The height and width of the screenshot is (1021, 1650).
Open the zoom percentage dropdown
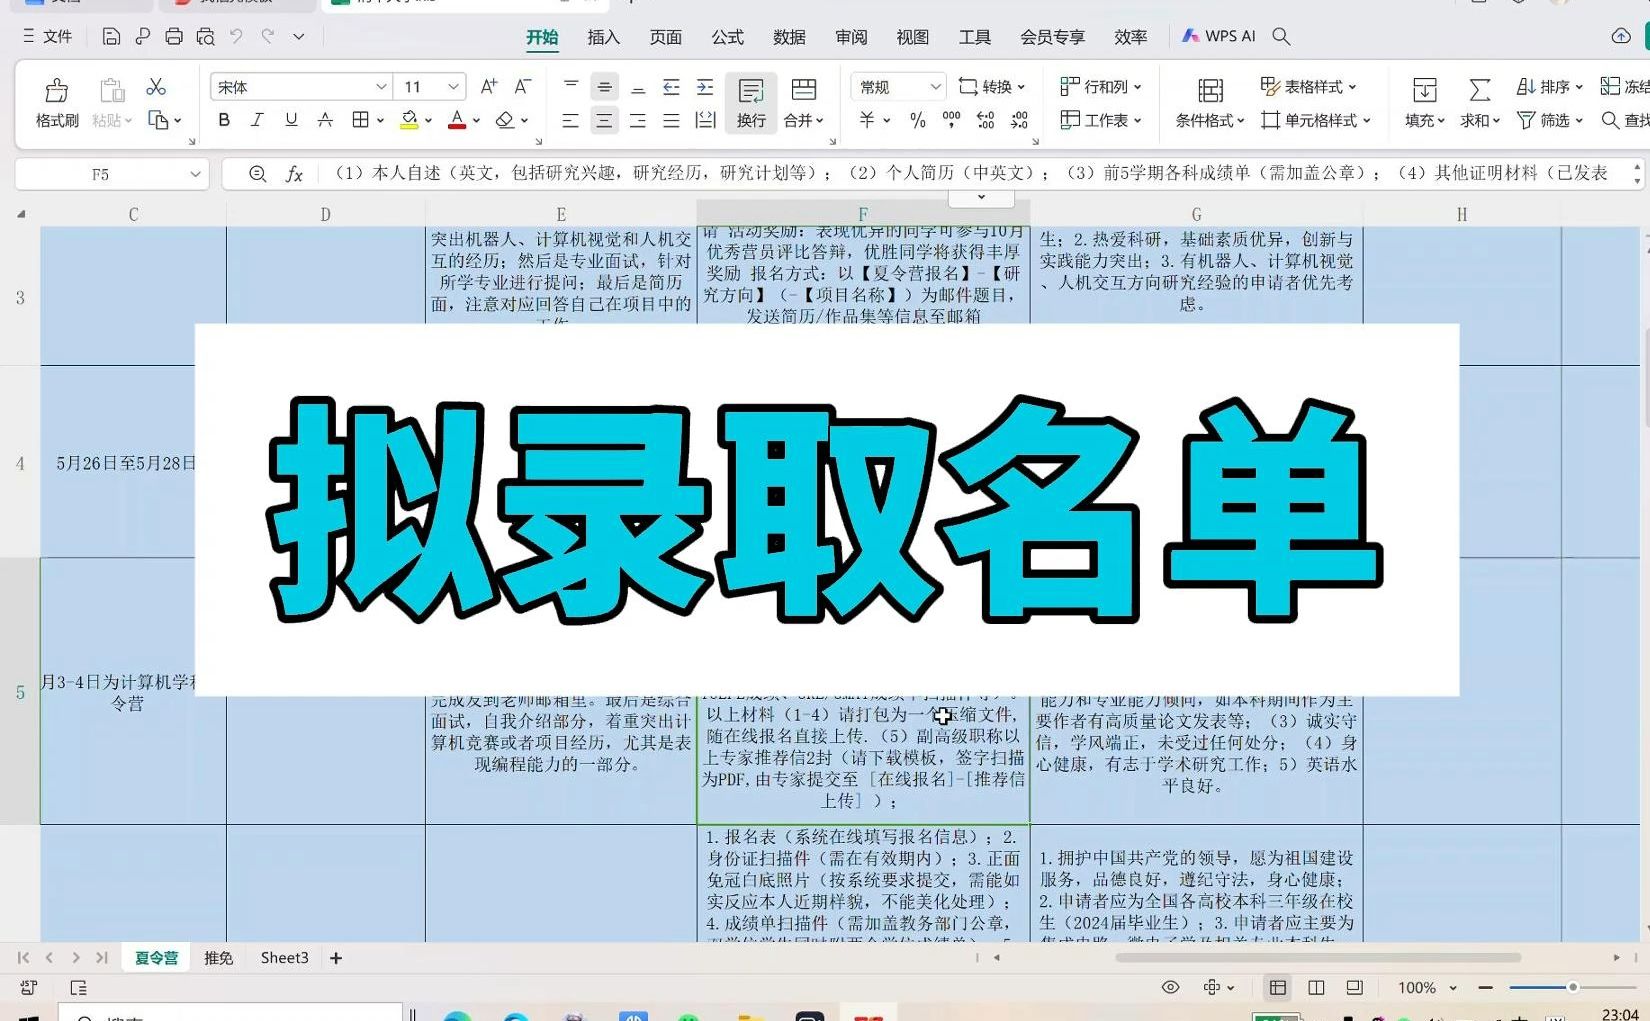(1453, 988)
